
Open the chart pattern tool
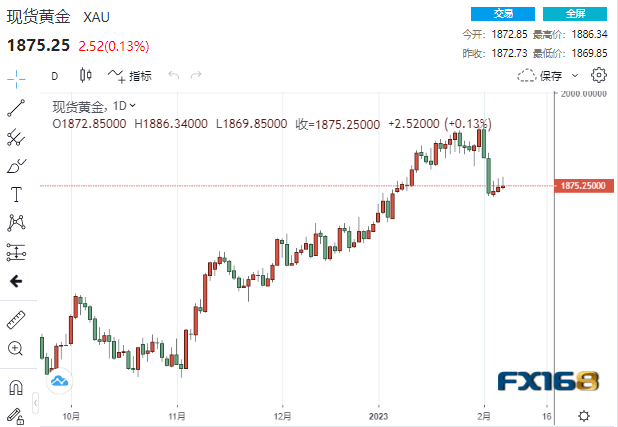point(16,222)
